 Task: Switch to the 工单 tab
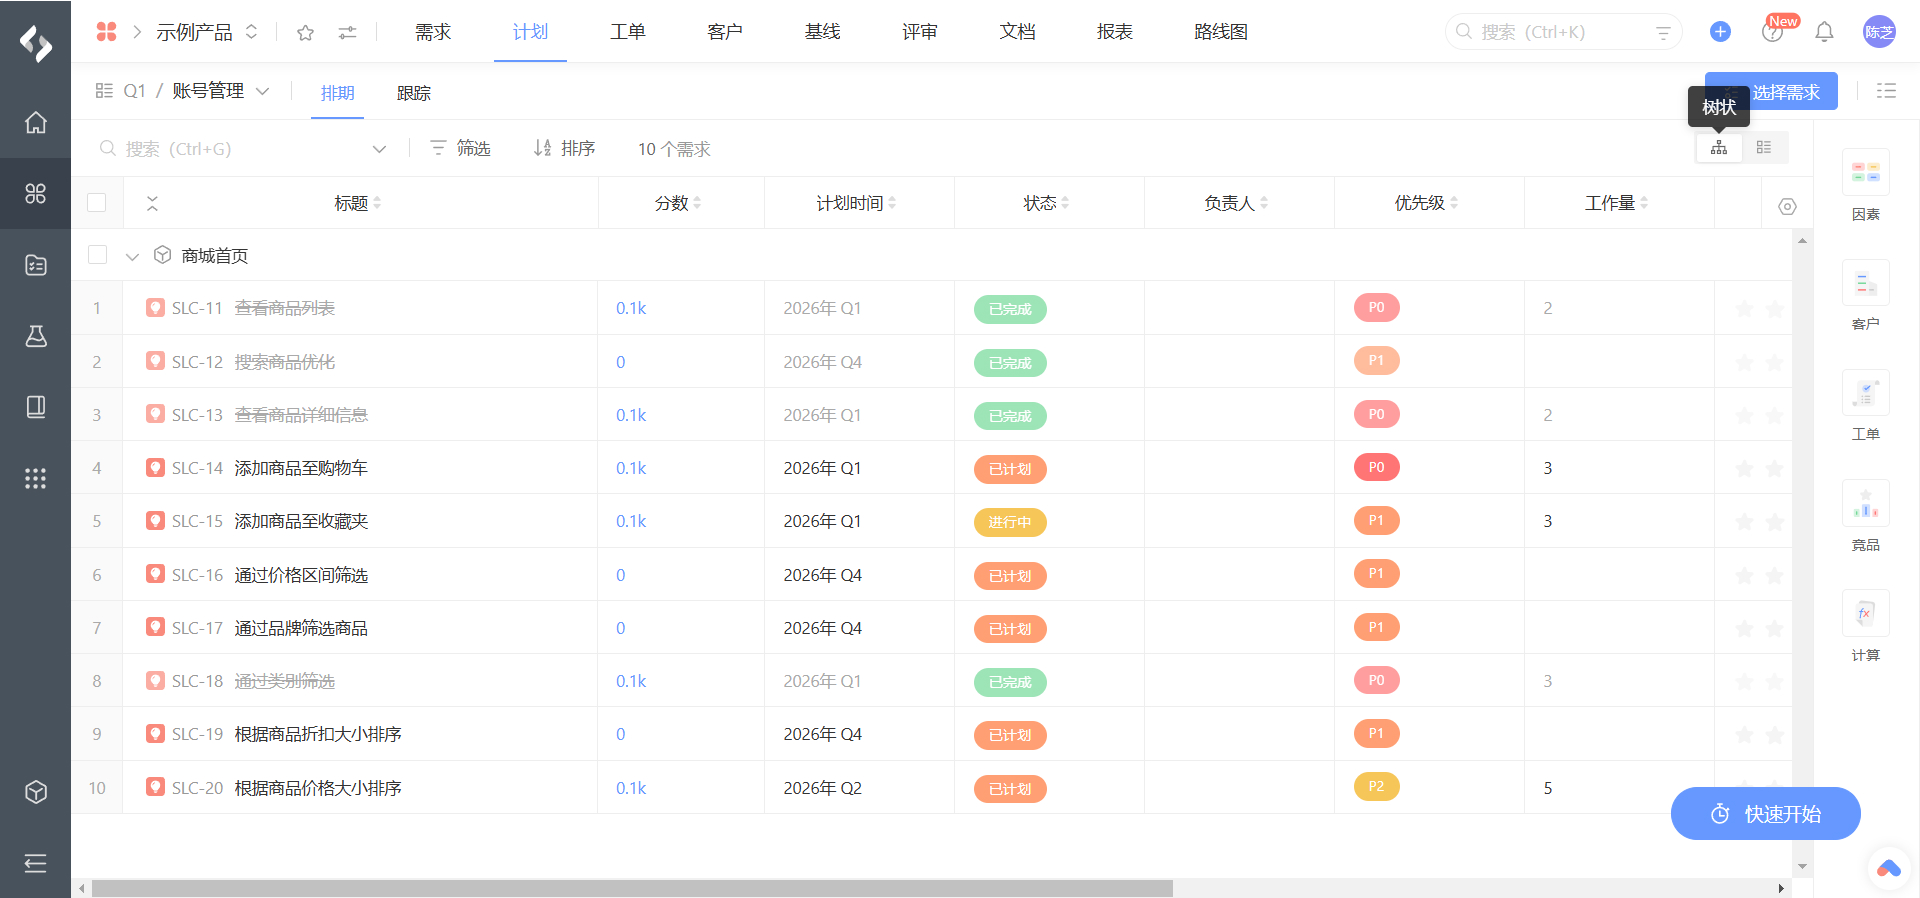(x=628, y=32)
